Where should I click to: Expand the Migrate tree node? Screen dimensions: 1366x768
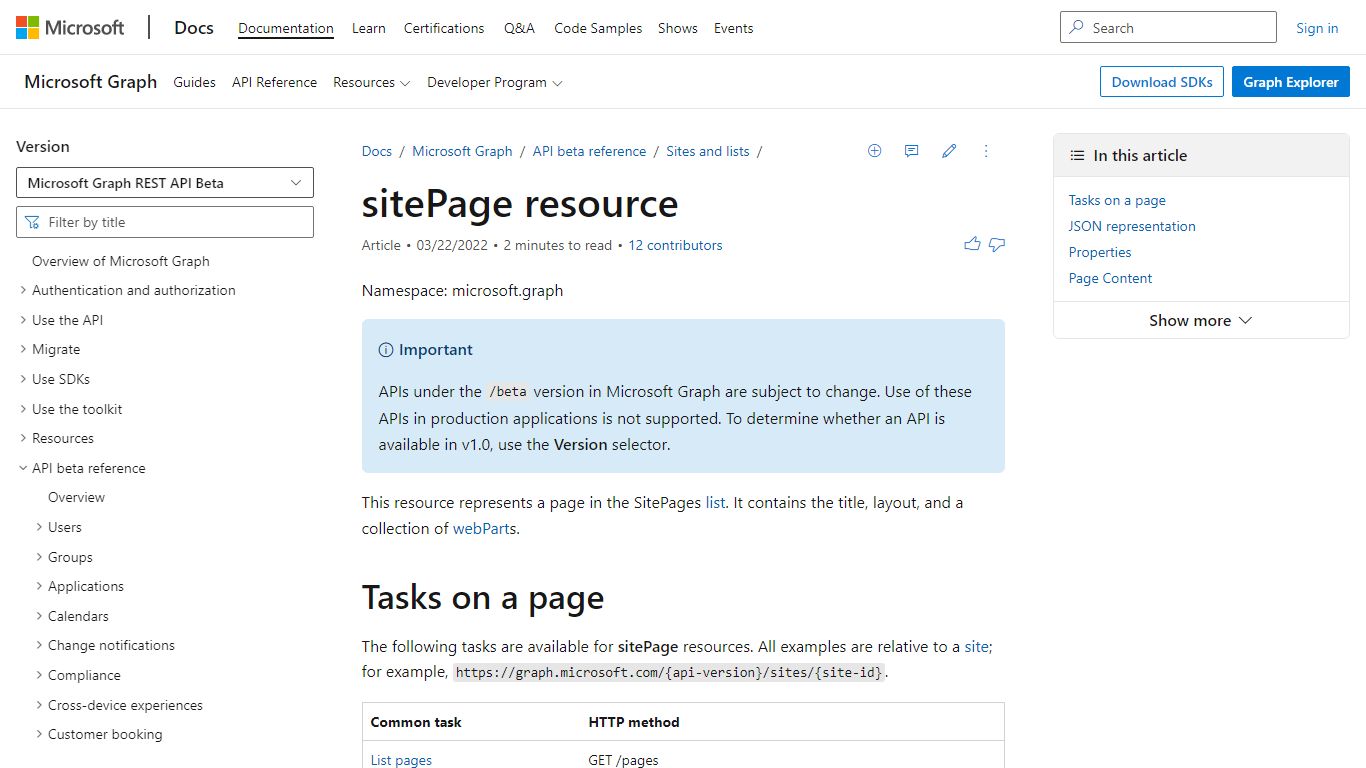tap(23, 349)
